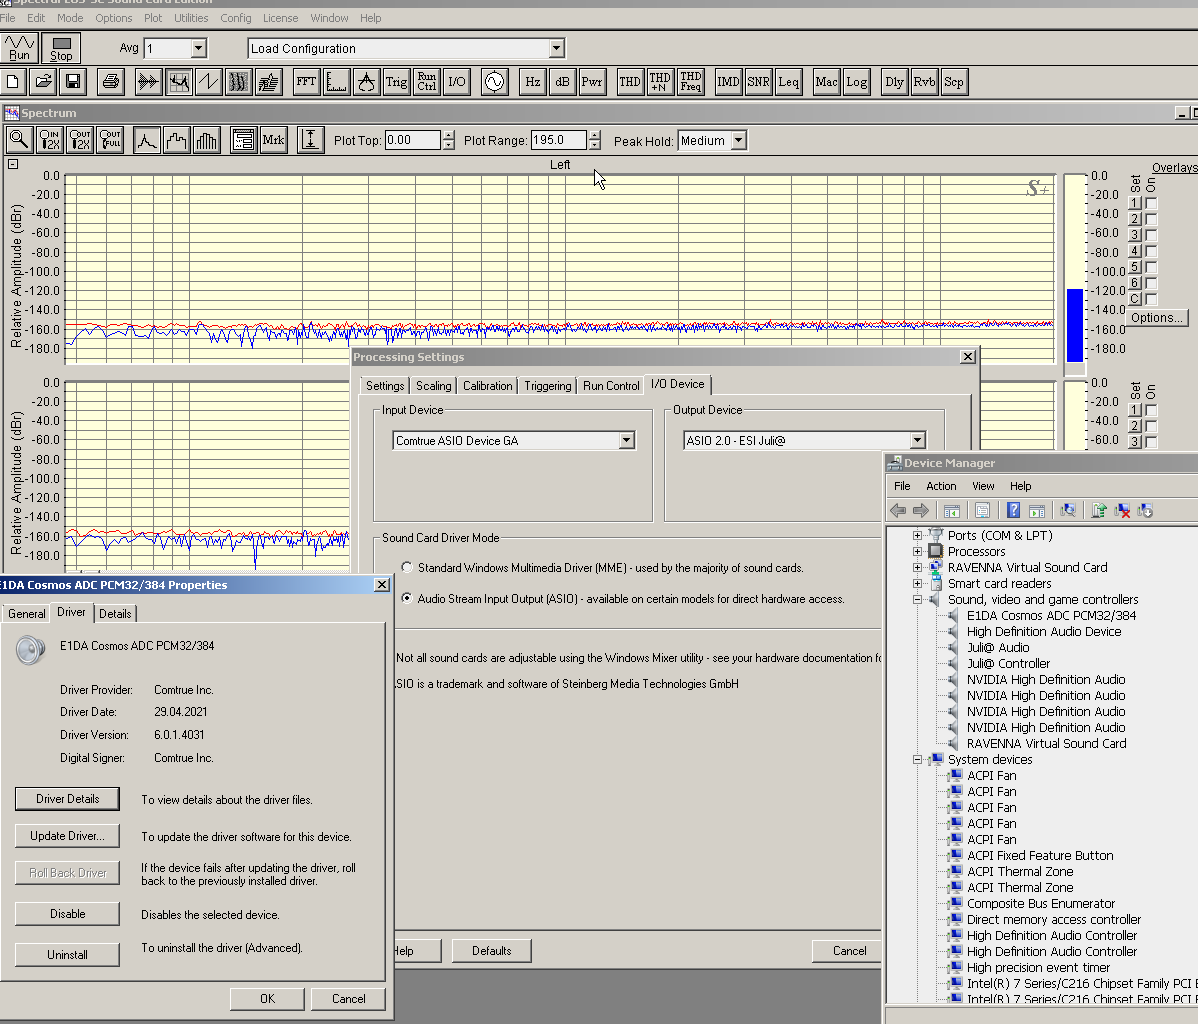Click OK in the E1DA Cosmos Properties dialog
The width and height of the screenshot is (1198, 1024).
pyautogui.click(x=267, y=999)
